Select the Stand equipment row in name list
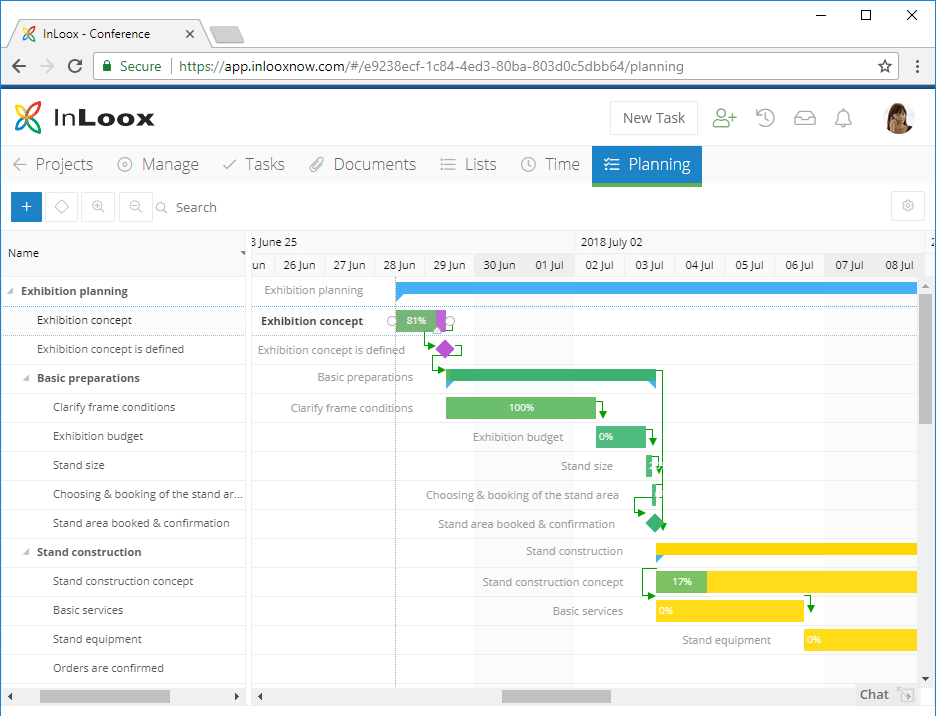Screen dimensions: 936x716 [124, 639]
